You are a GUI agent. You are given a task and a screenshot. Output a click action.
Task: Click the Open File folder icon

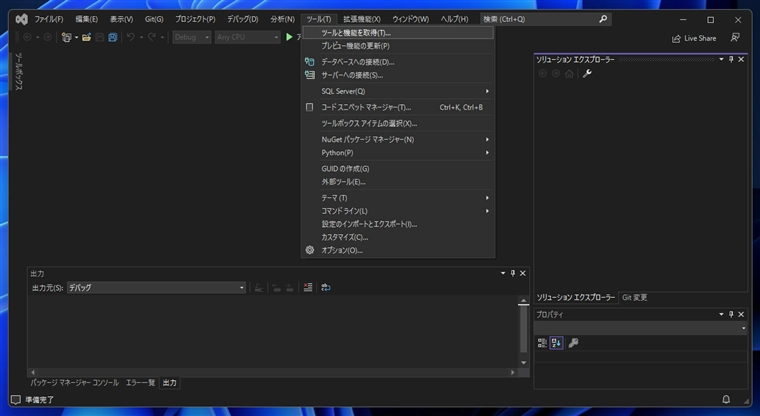(86, 37)
